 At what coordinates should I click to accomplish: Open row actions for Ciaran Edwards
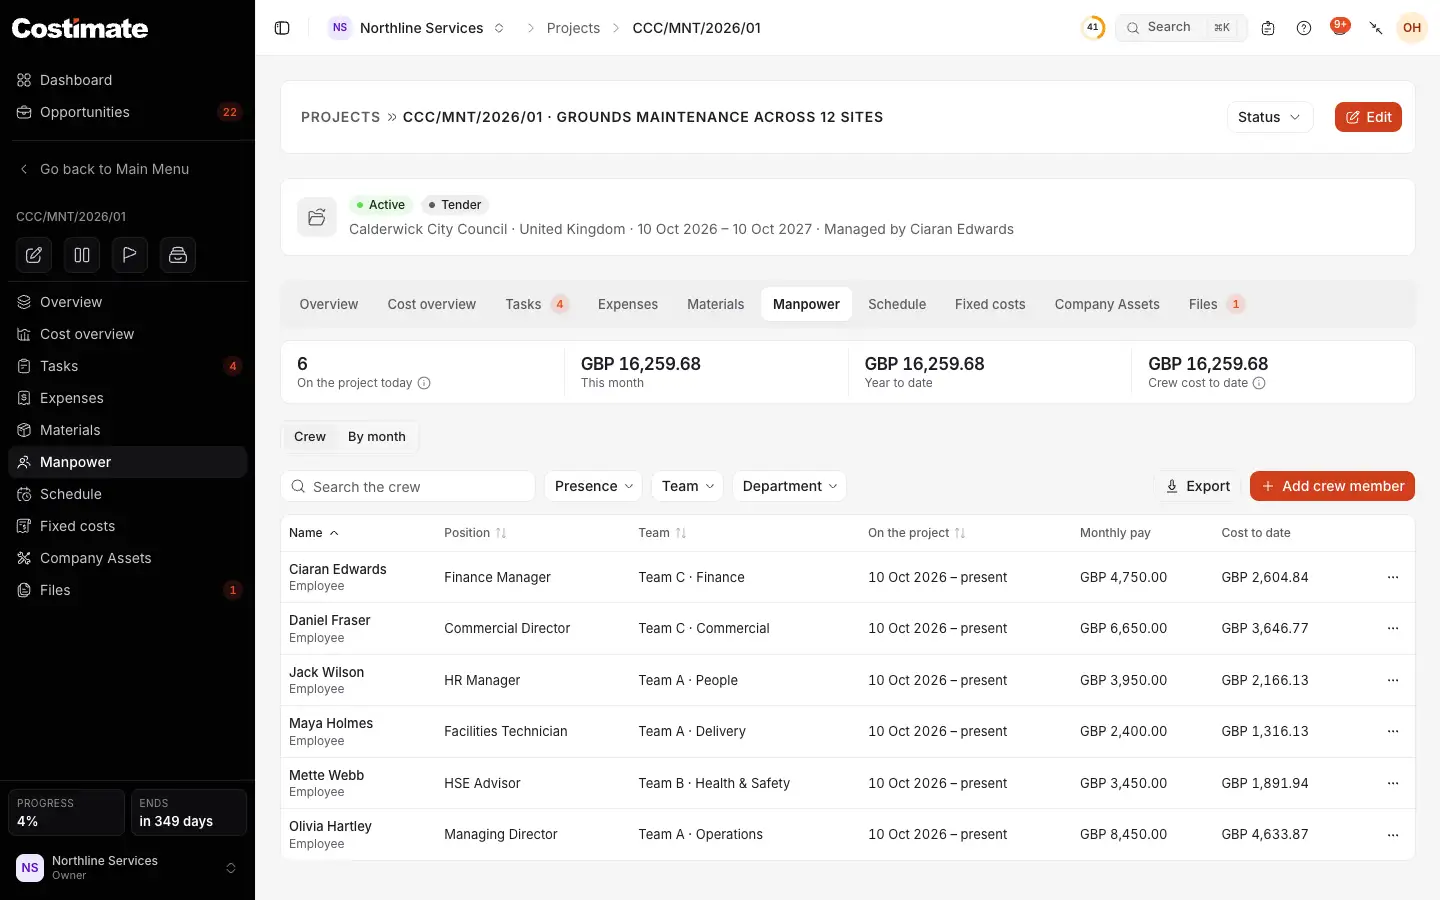pyautogui.click(x=1393, y=577)
